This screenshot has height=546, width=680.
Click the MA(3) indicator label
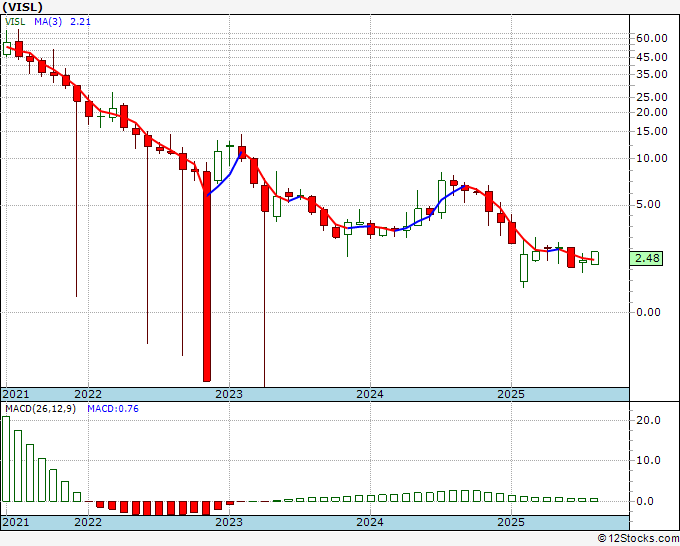(x=48, y=21)
